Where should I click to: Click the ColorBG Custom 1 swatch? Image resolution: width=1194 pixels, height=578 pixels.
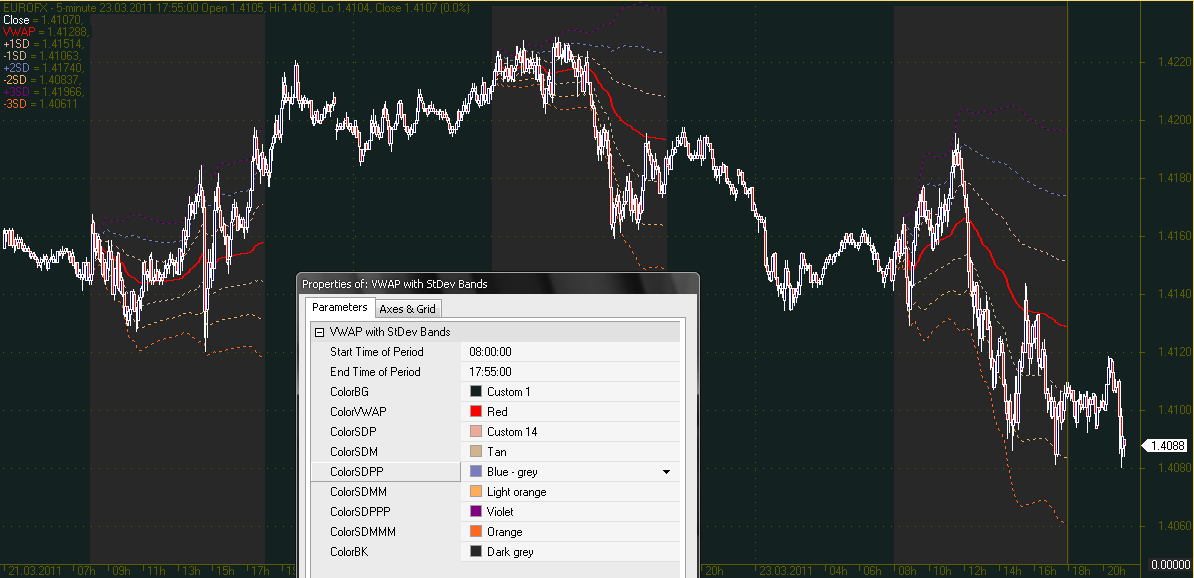click(x=476, y=391)
